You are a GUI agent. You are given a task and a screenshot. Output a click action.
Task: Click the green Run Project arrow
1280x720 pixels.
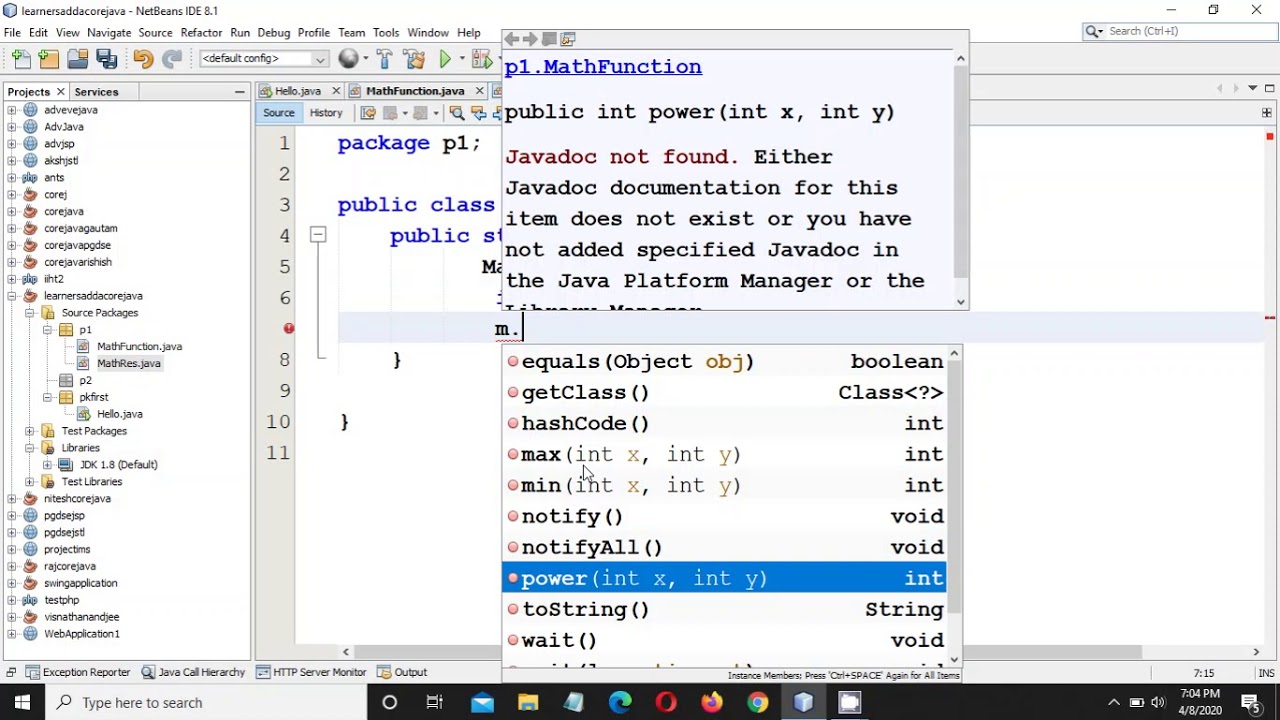point(445,60)
